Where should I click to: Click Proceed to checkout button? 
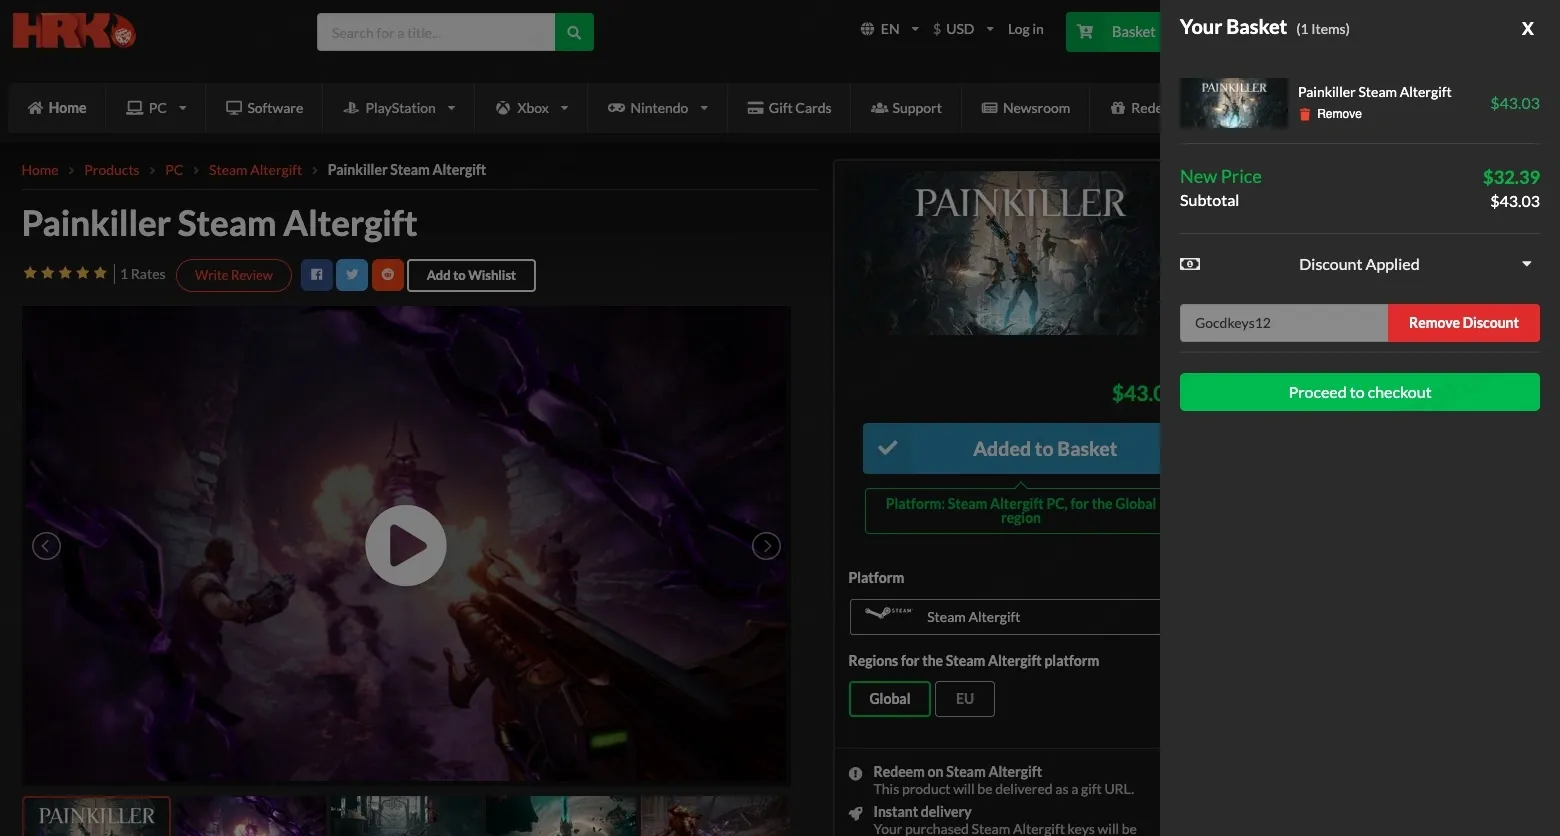tap(1360, 392)
